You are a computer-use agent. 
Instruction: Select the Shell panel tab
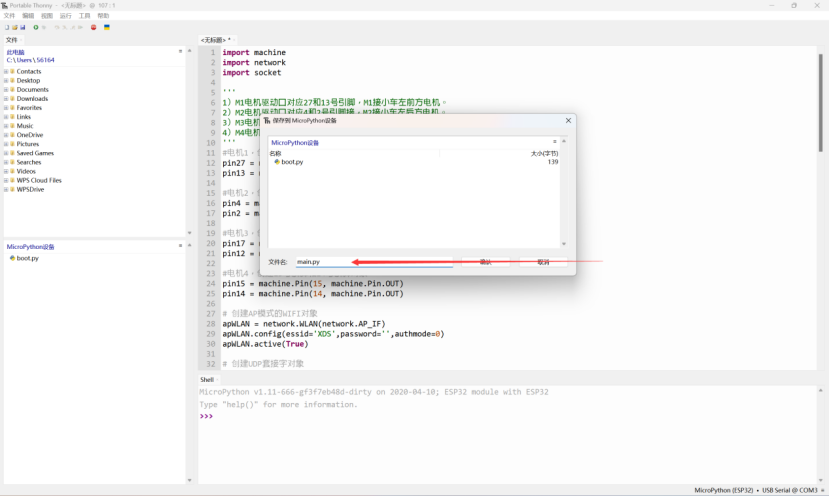pos(207,380)
